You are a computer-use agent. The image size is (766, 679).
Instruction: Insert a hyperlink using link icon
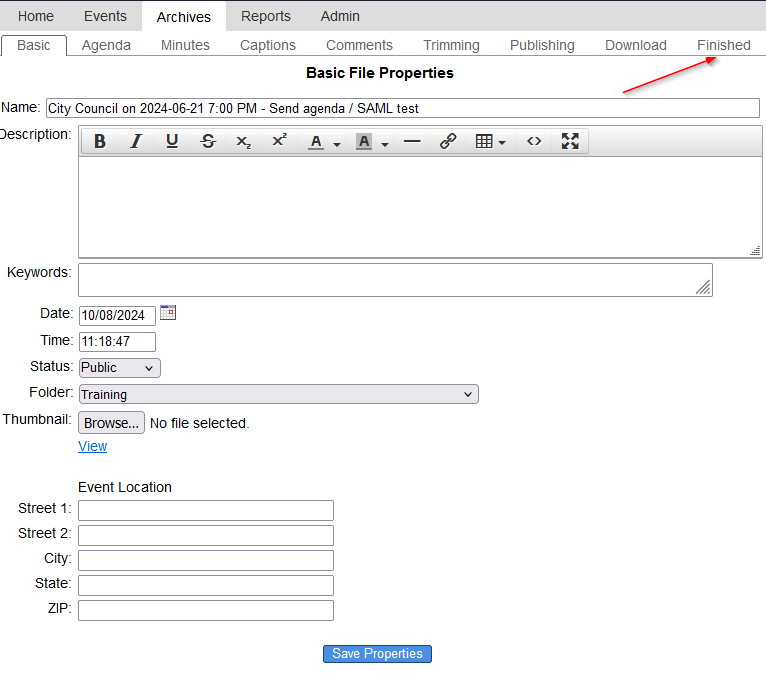pos(448,142)
